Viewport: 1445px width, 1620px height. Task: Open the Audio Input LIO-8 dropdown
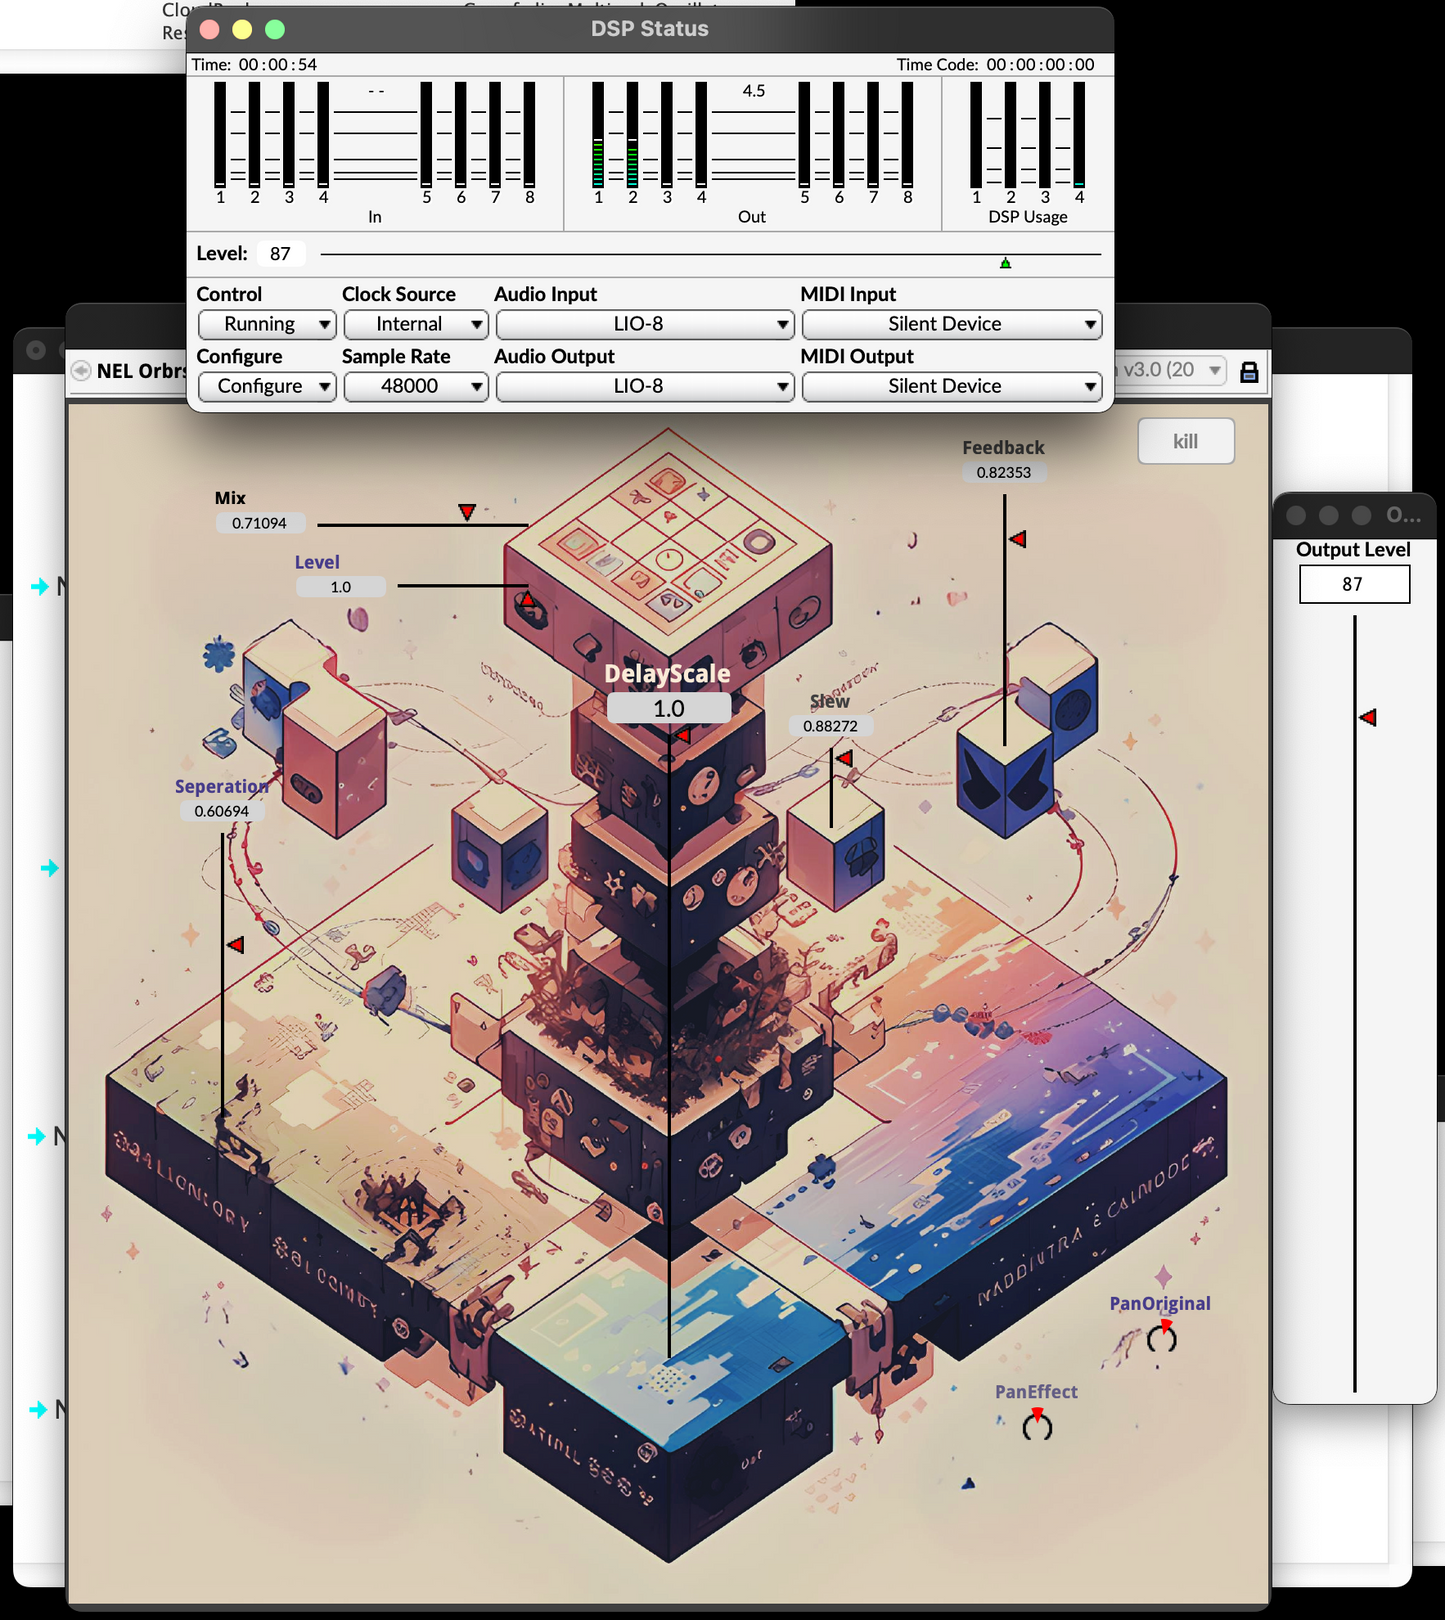(644, 324)
